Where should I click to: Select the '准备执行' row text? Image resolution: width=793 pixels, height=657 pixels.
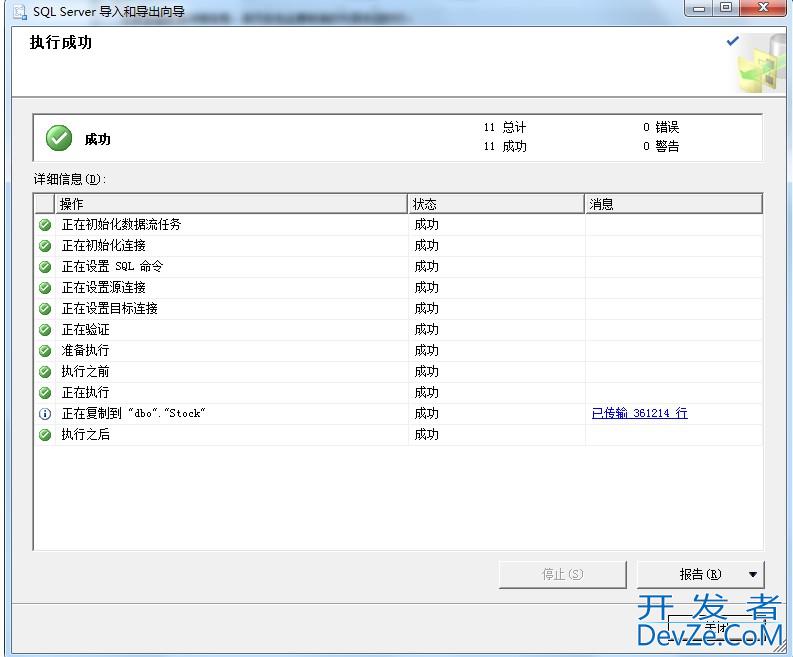pos(85,351)
